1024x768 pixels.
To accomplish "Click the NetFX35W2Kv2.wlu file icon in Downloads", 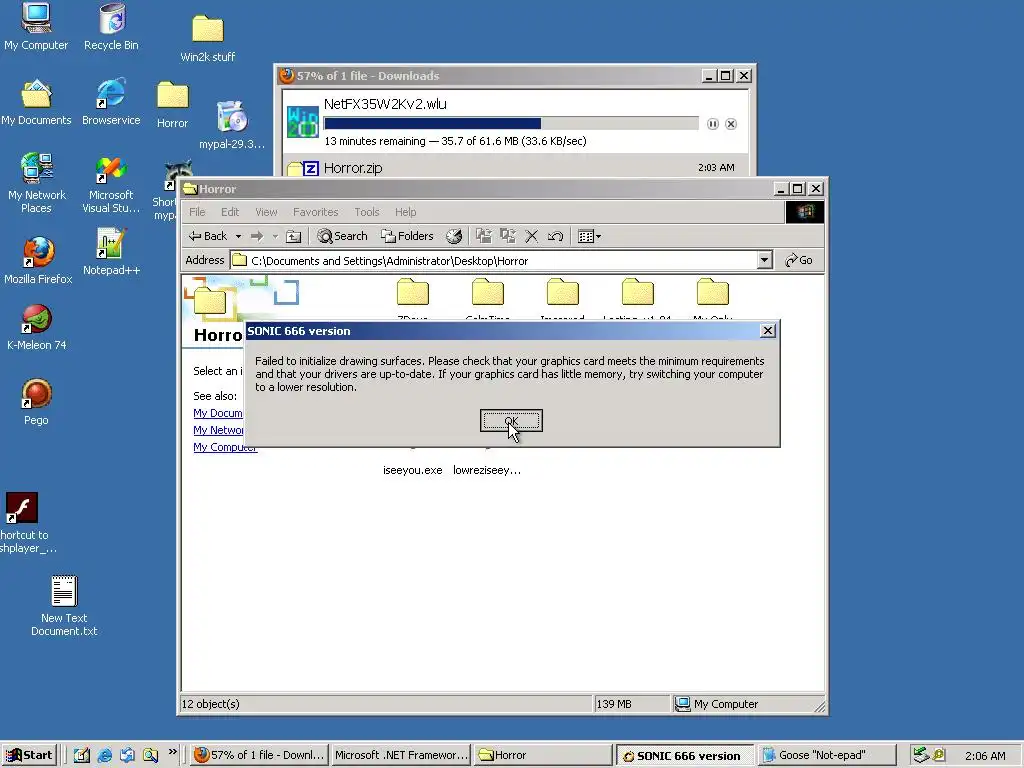I will [302, 122].
